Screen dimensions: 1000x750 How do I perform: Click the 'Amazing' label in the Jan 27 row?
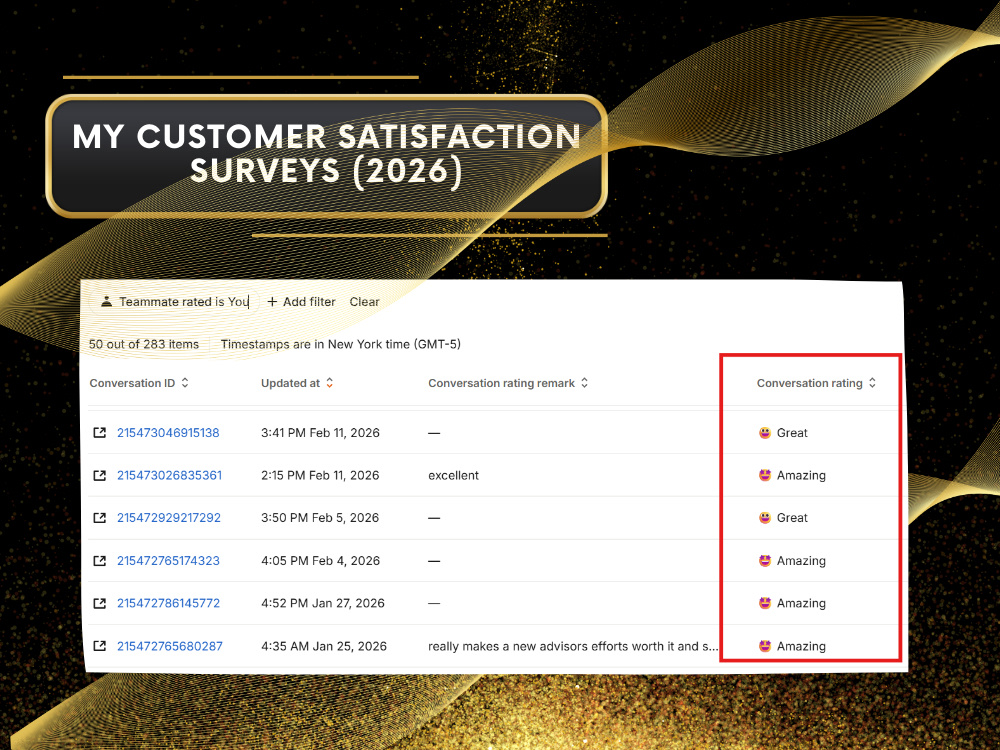click(801, 603)
